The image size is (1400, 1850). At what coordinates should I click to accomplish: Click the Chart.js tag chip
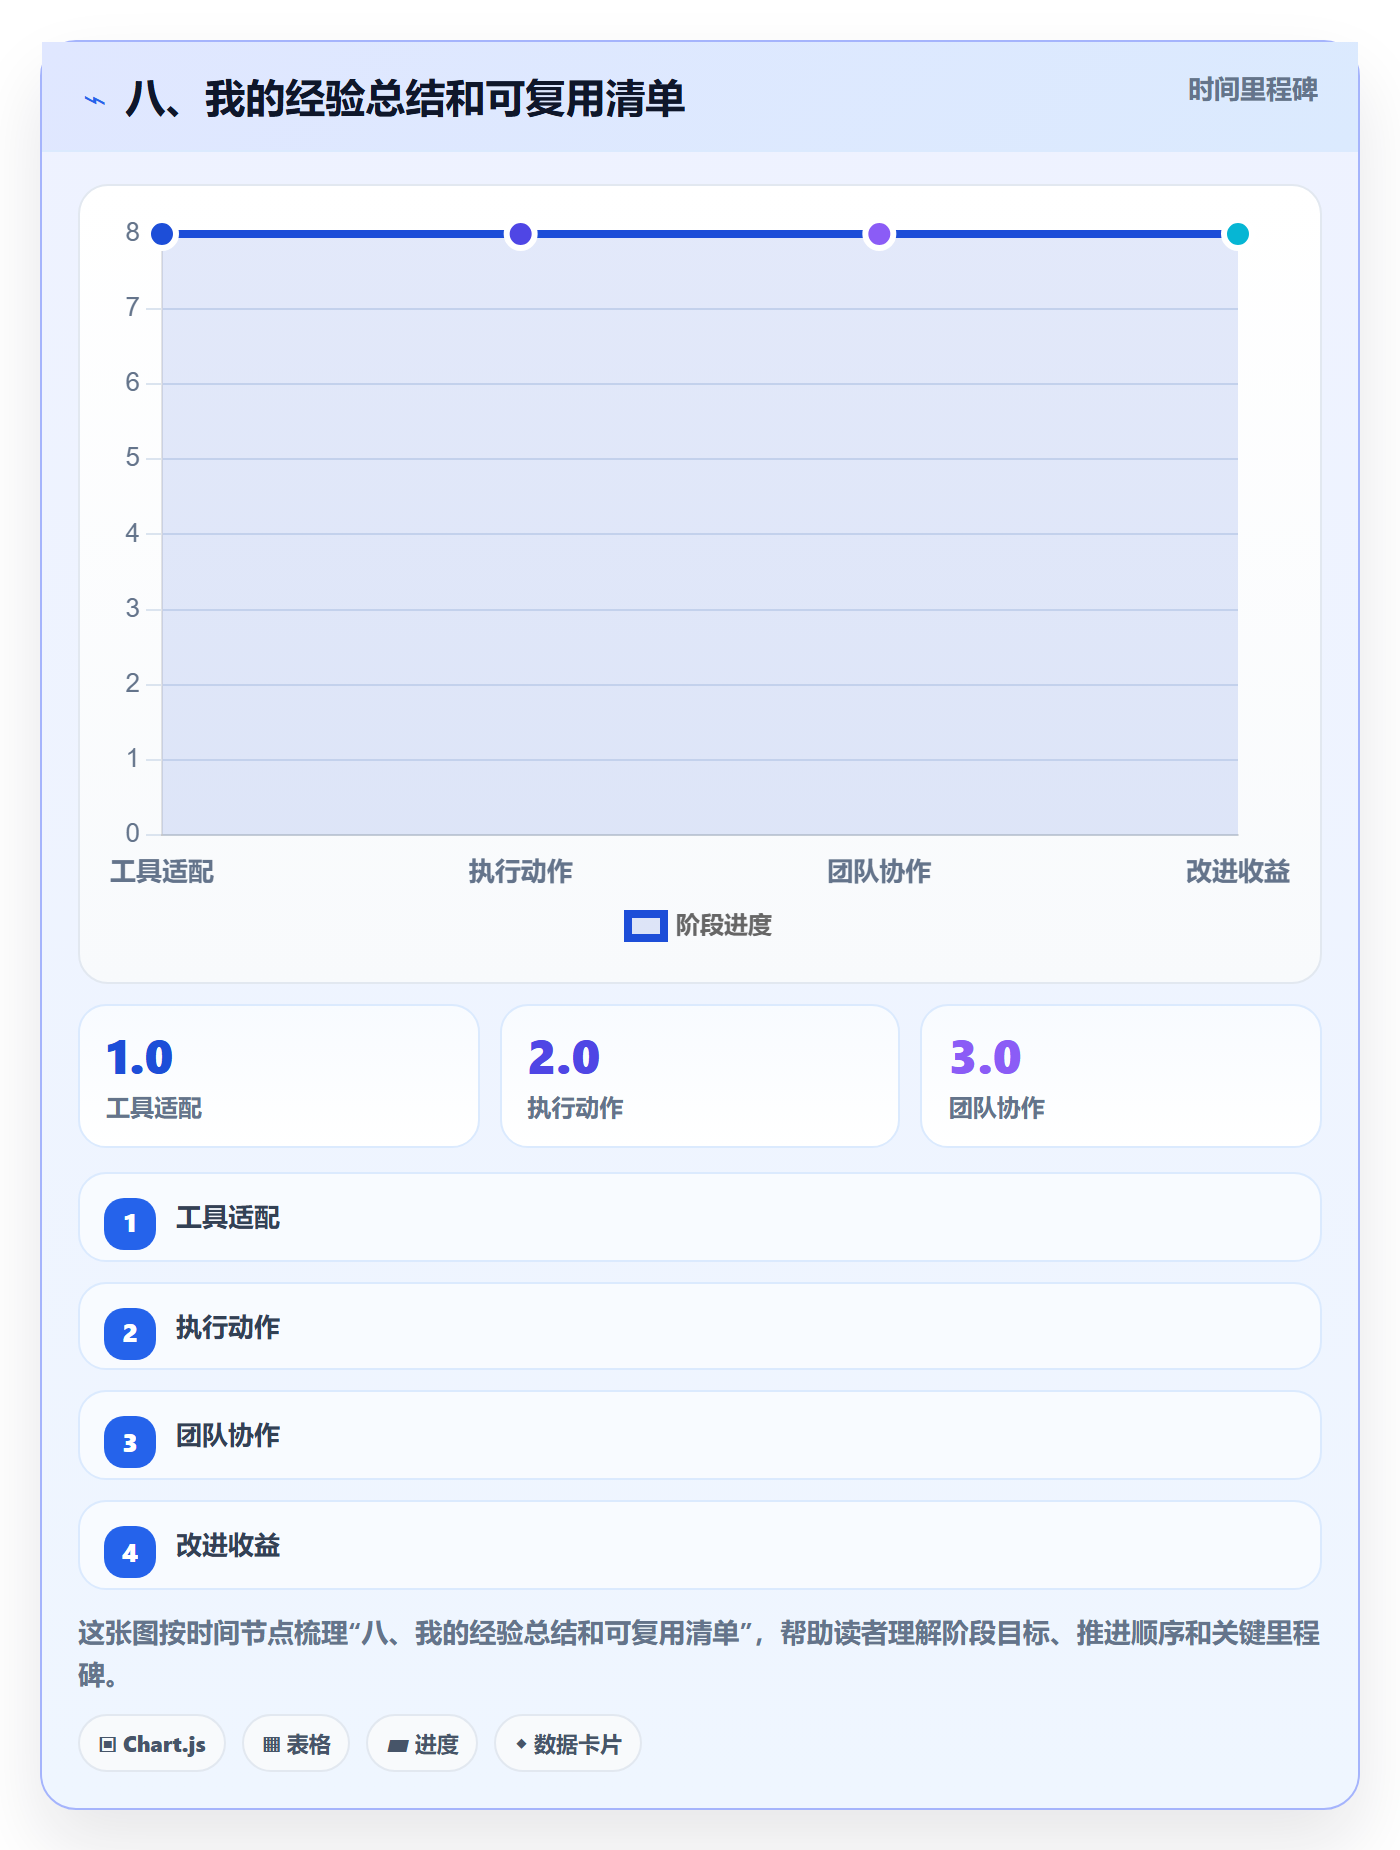point(152,1744)
